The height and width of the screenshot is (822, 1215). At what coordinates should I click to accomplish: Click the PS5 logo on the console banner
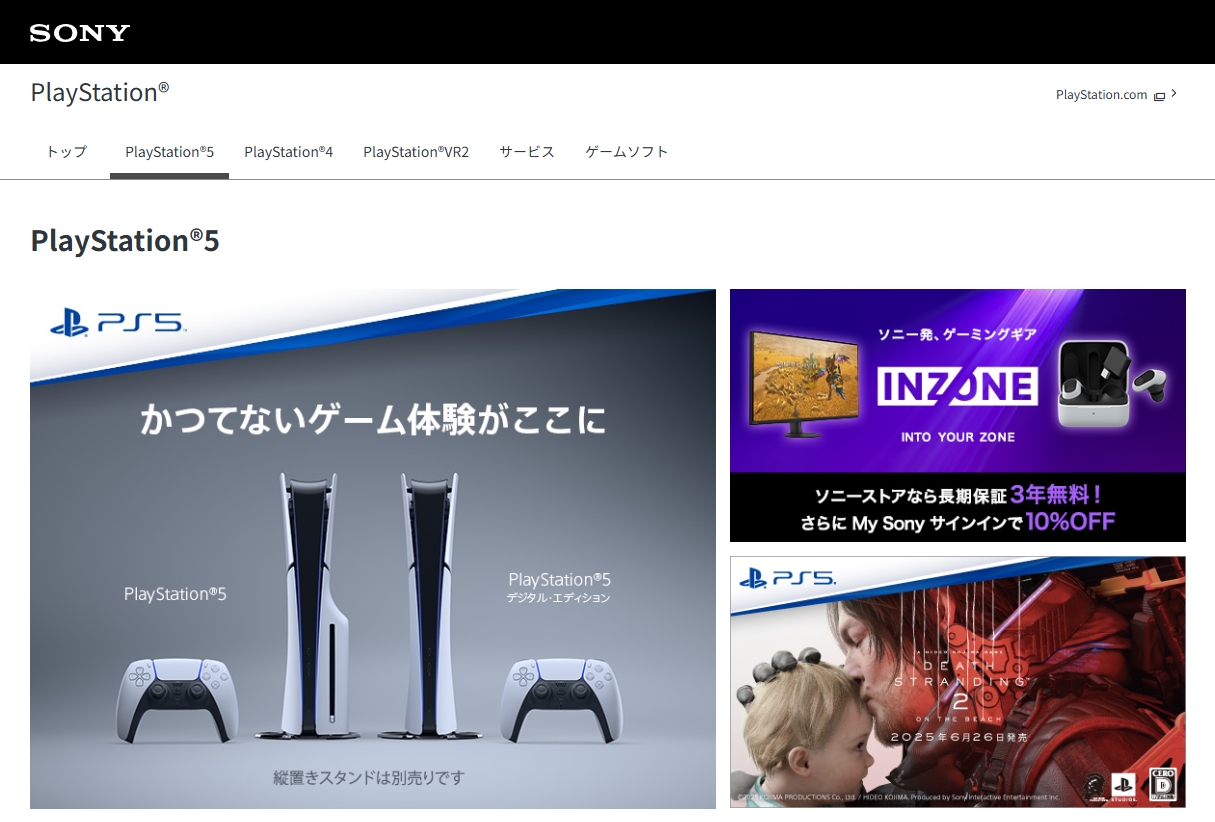pos(118,323)
